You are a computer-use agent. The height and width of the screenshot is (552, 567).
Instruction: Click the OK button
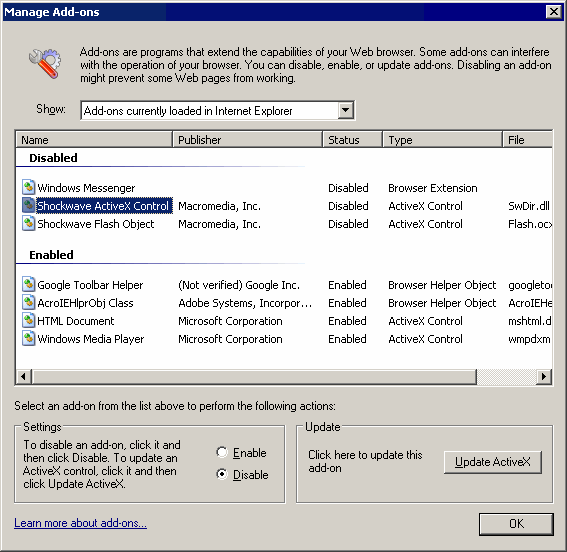(x=516, y=523)
